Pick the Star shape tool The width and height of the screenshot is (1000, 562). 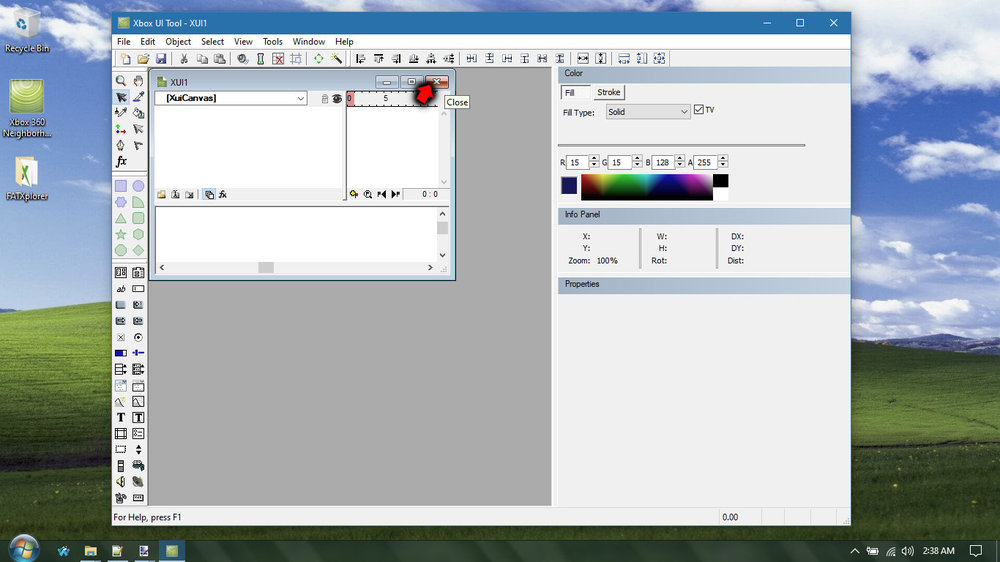121,234
